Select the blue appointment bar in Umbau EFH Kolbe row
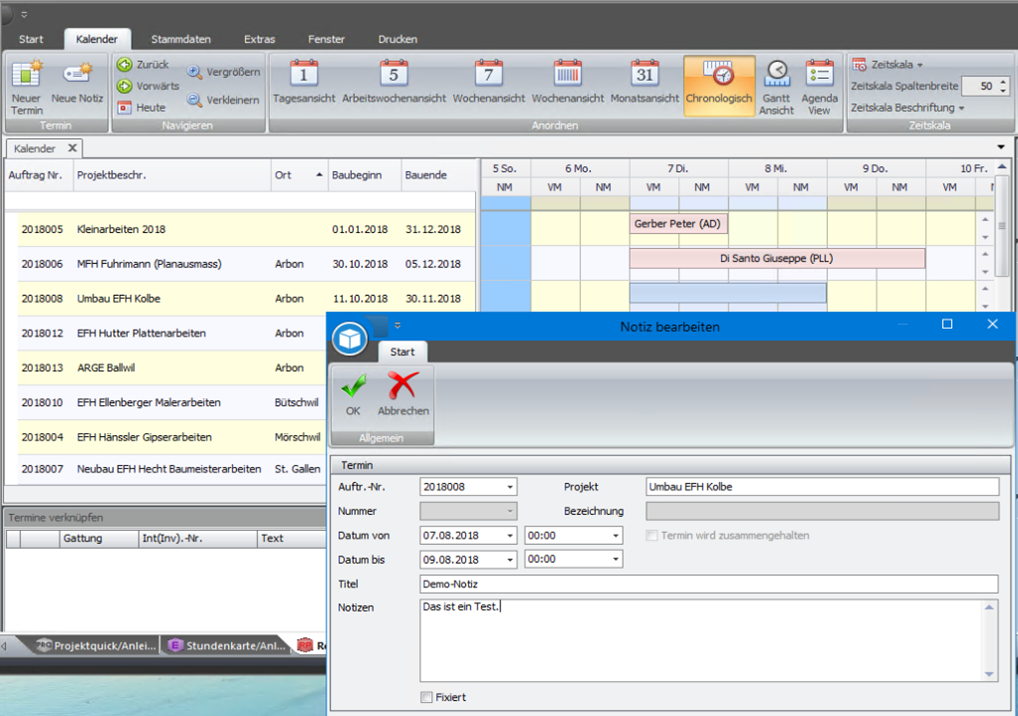The height and width of the screenshot is (716, 1018). pyautogui.click(x=727, y=293)
